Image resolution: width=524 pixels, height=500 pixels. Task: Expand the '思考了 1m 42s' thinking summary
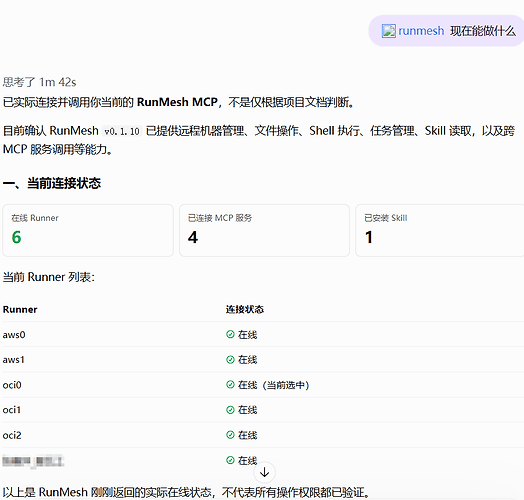pos(39,82)
